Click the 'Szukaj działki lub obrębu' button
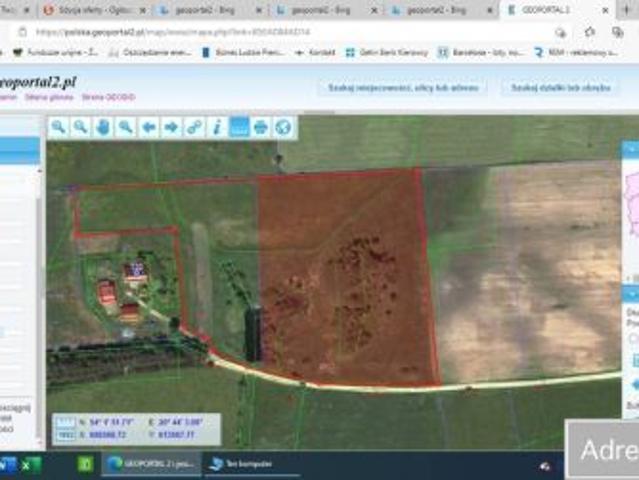639x480 pixels. pos(561,88)
